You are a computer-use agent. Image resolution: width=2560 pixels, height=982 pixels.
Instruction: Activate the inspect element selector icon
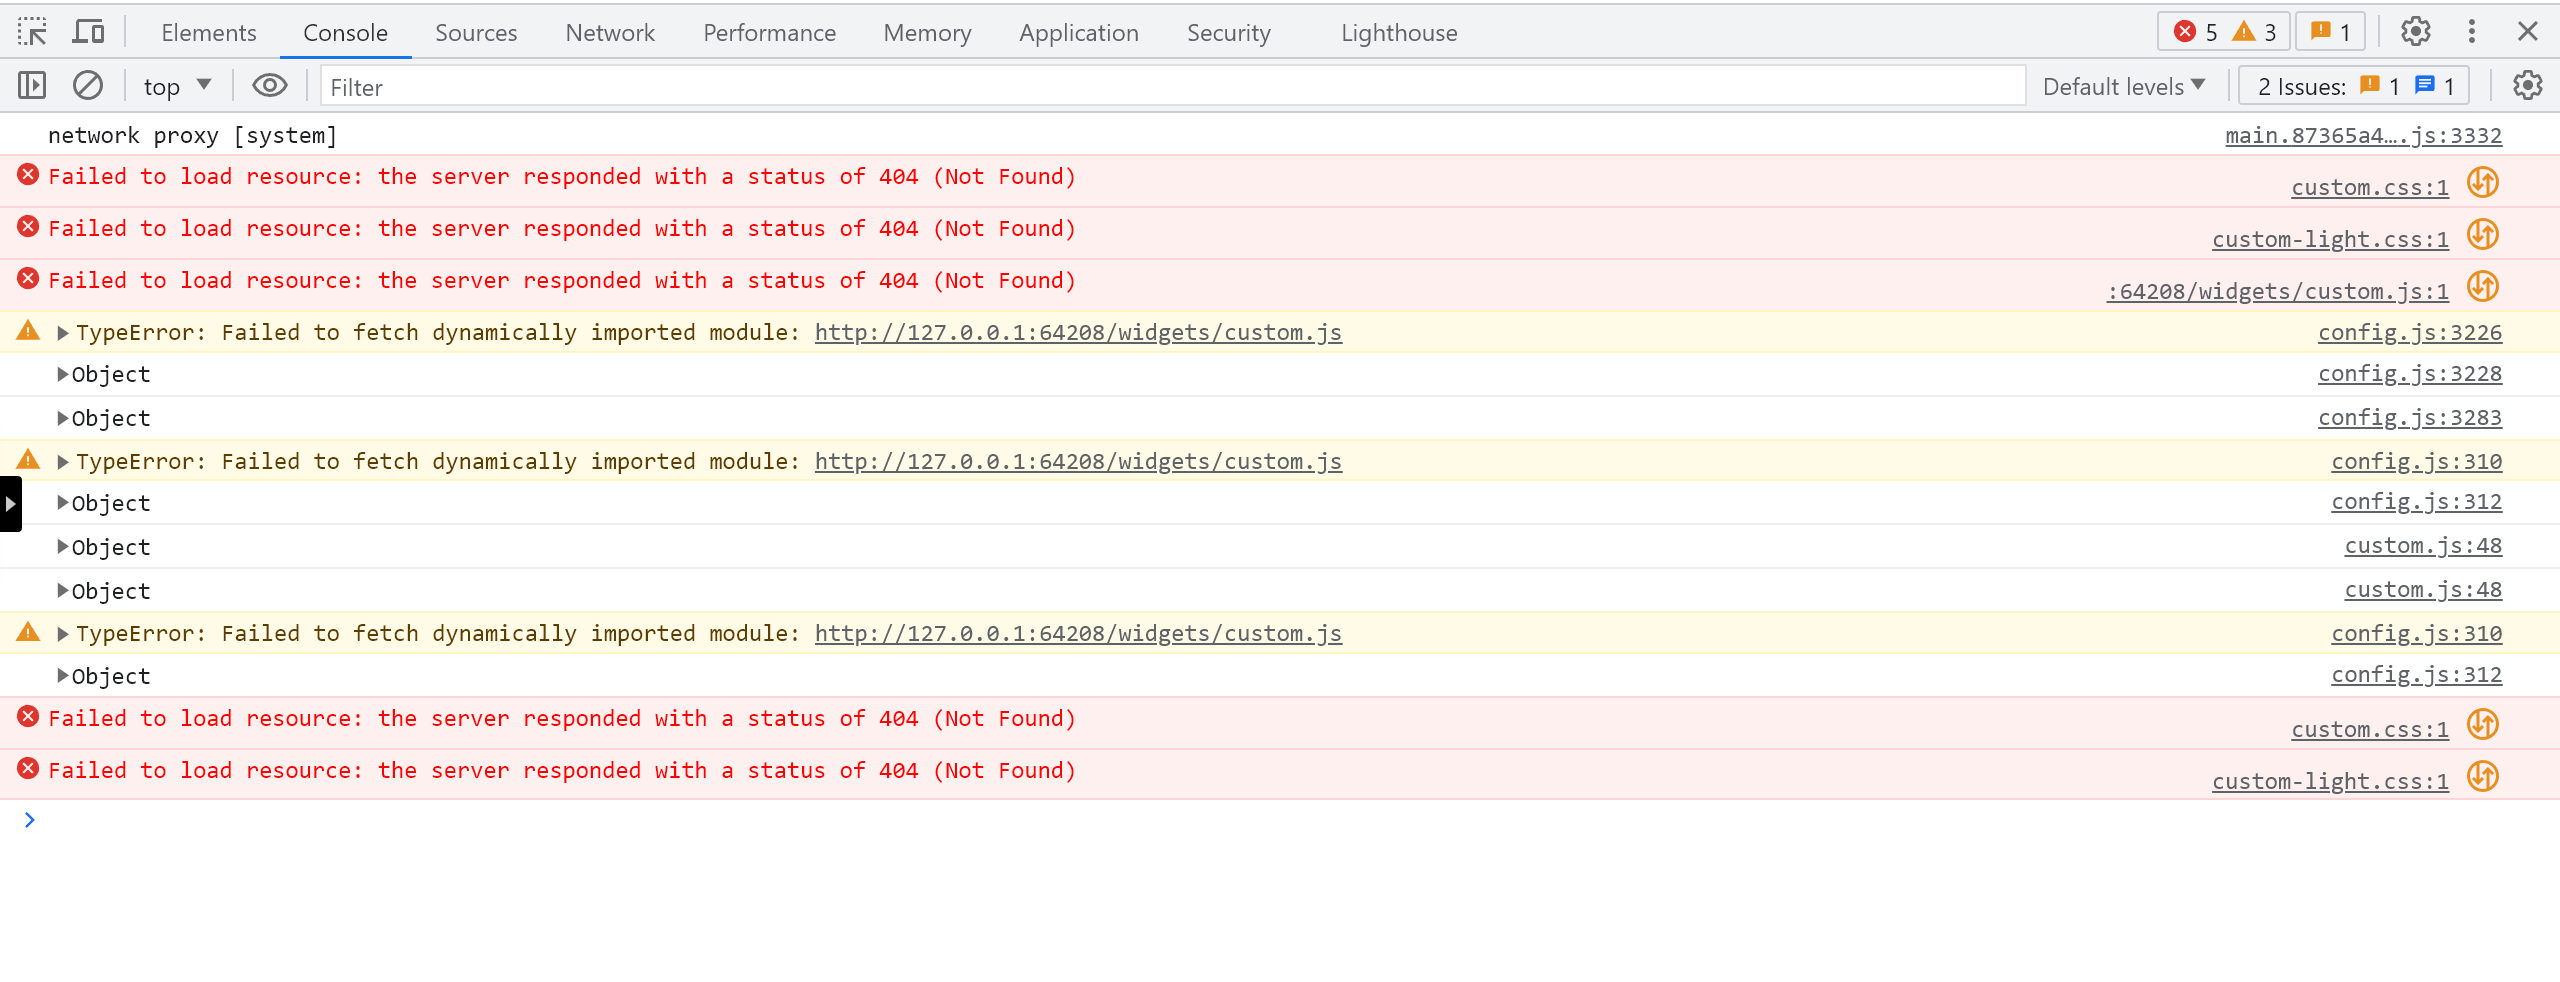tap(32, 33)
